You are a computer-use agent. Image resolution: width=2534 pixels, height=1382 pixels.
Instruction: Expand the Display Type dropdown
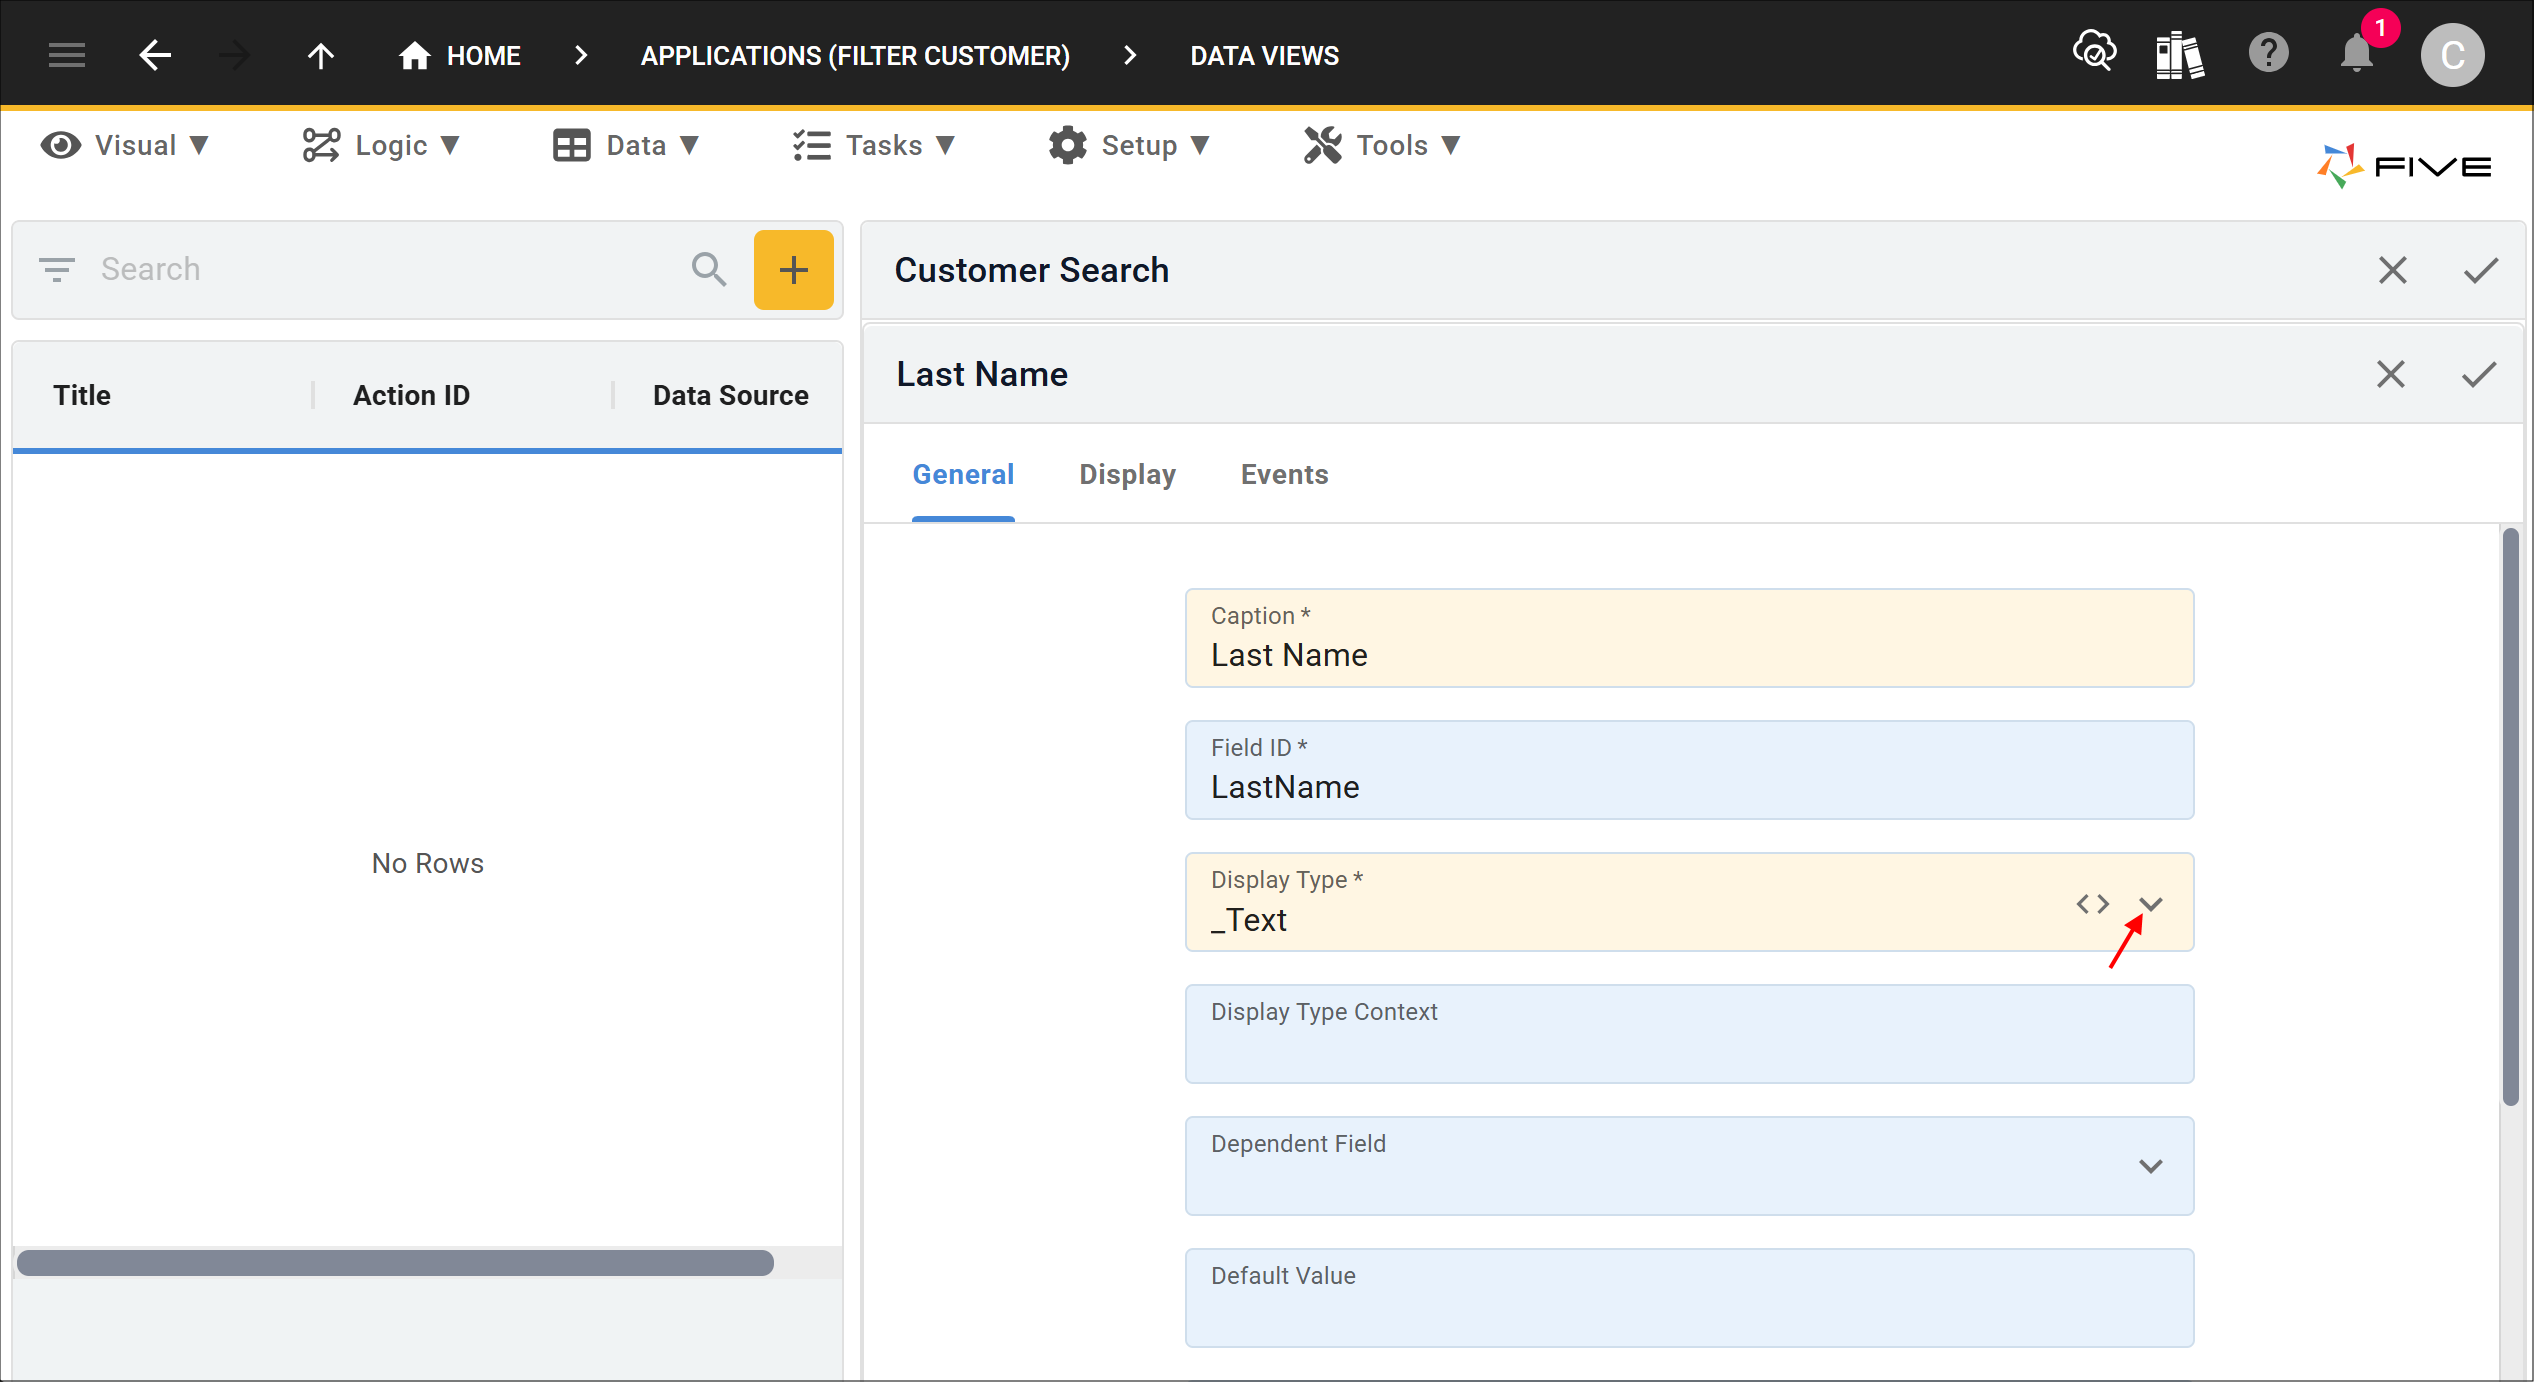(x=2151, y=904)
